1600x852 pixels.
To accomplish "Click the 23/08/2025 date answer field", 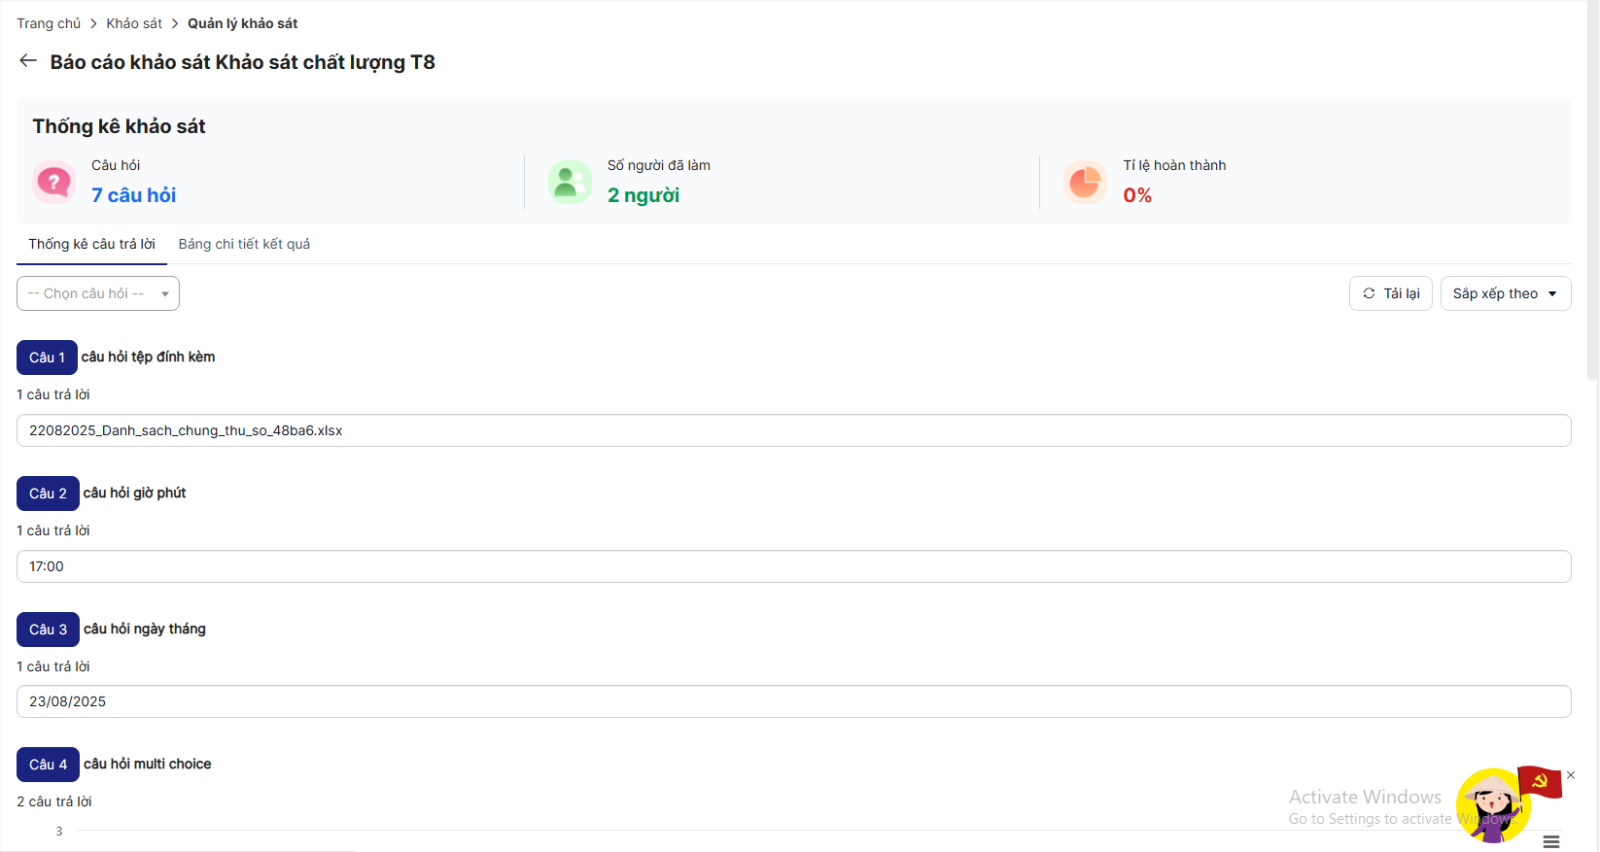I will point(793,701).
